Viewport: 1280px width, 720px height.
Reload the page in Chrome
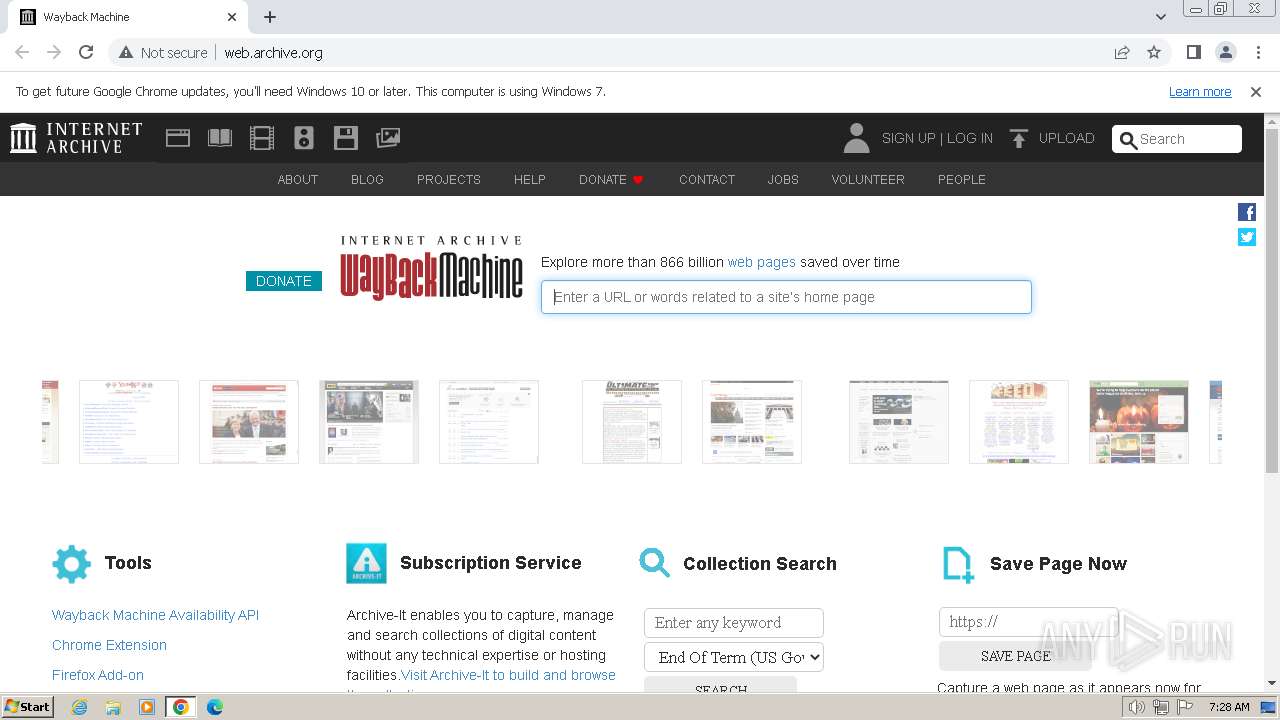click(86, 52)
